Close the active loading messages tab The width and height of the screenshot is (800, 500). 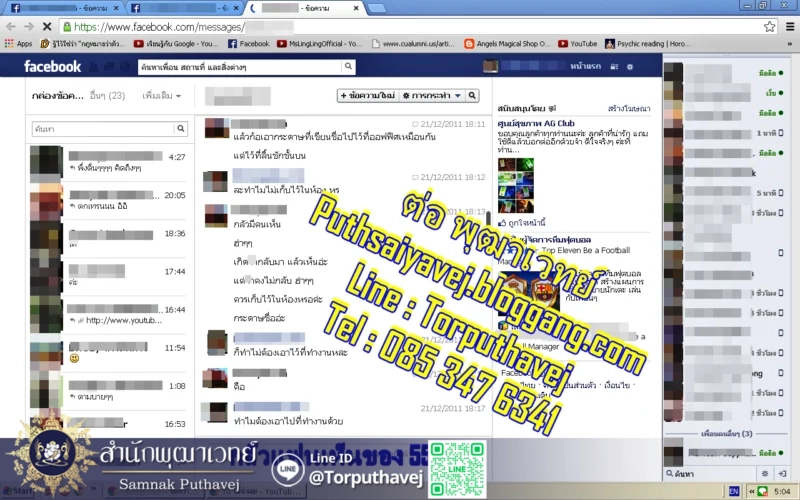tap(356, 8)
